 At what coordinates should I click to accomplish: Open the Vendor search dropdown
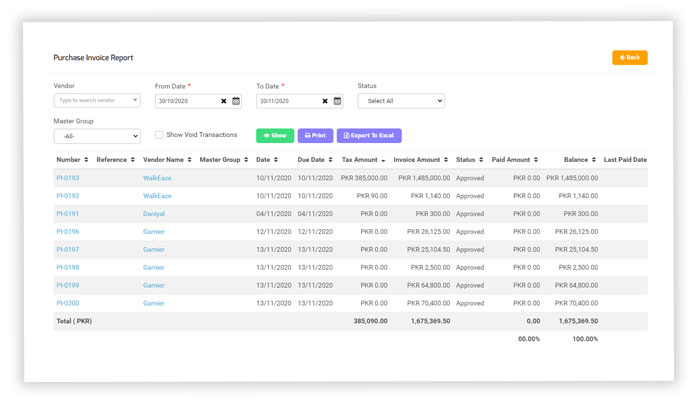click(x=96, y=101)
